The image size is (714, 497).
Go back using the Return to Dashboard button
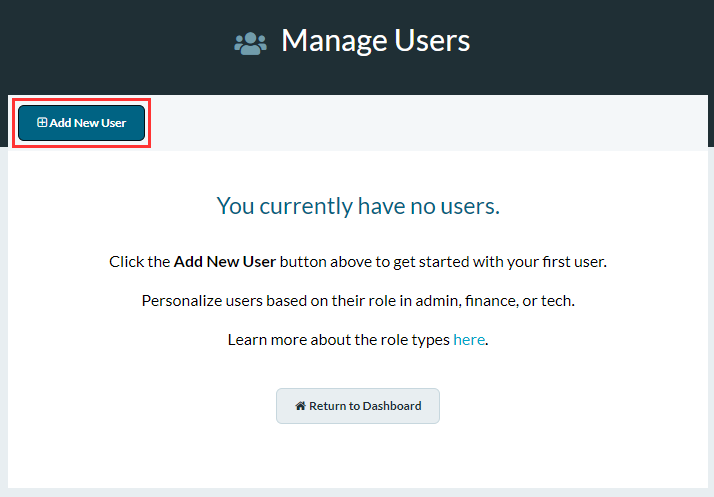(358, 406)
